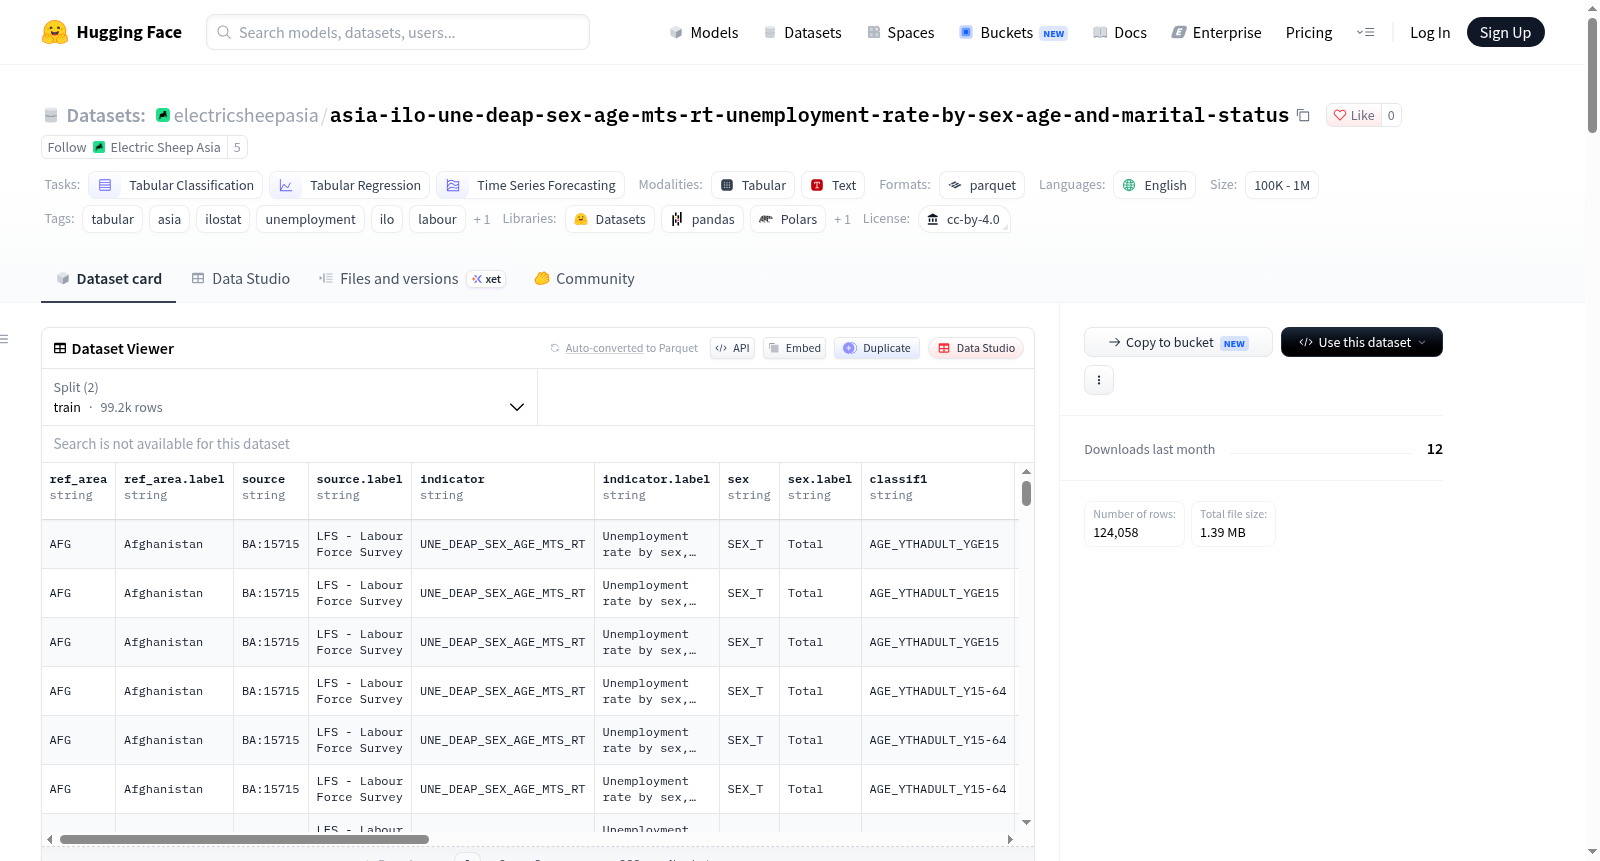The image size is (1600, 861).
Task: Click the table scroll-right arrow
Action: point(1010,839)
